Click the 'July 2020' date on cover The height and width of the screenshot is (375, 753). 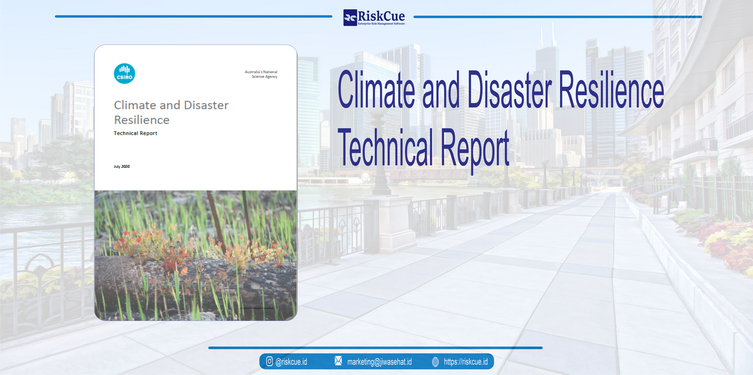pyautogui.click(x=121, y=167)
